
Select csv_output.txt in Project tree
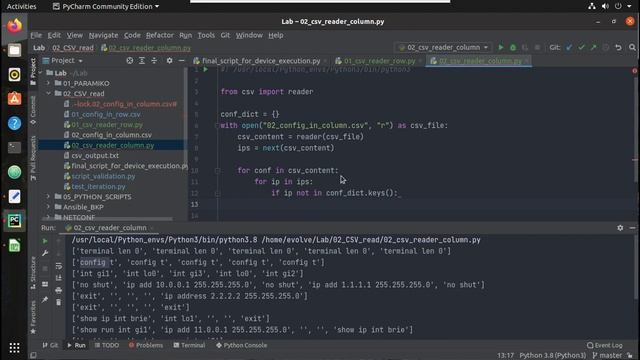pos(95,156)
